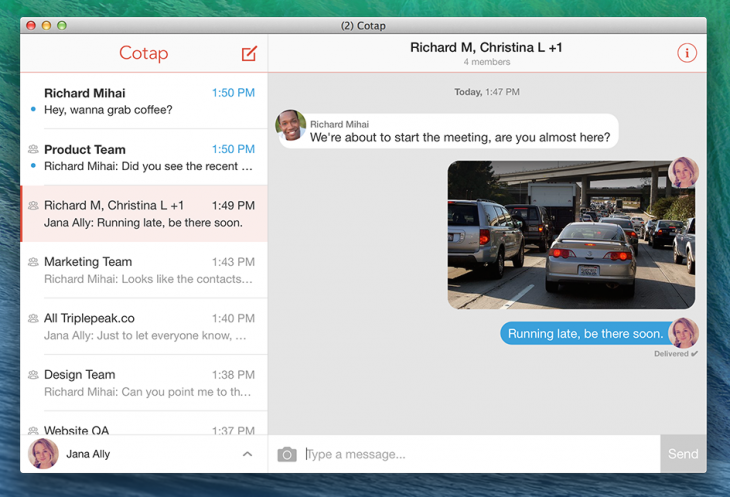Open the Design Team conversation
Image resolution: width=730 pixels, height=497 pixels.
(x=144, y=383)
